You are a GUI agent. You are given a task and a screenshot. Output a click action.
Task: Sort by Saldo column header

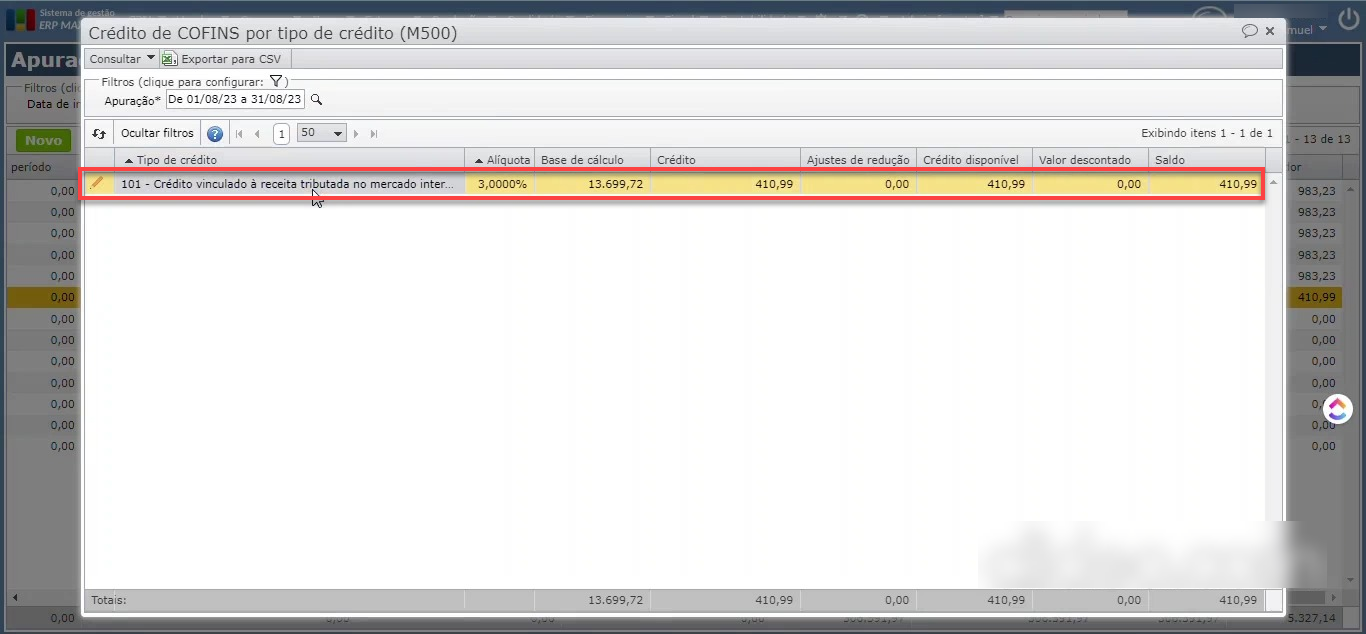click(x=1206, y=160)
